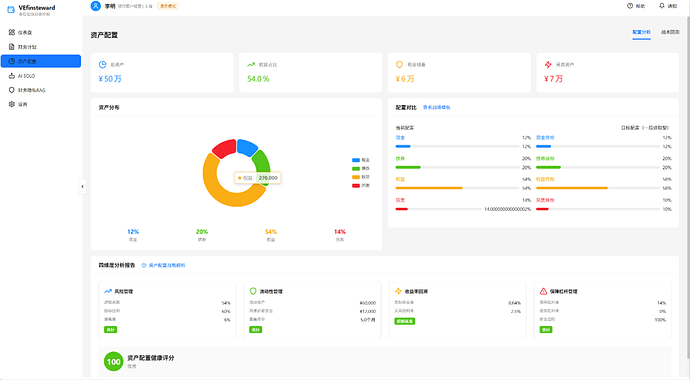The width and height of the screenshot is (690, 380).
Task: Open the 资产配置 strategy analysis link
Action: pos(163,265)
